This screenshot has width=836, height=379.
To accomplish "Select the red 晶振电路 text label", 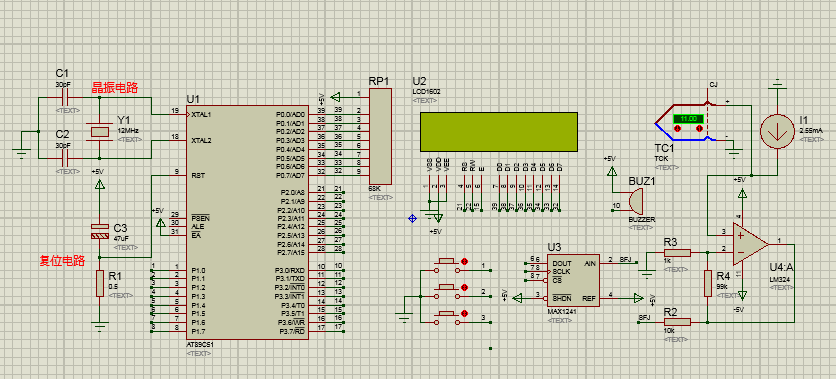I will (x=115, y=88).
